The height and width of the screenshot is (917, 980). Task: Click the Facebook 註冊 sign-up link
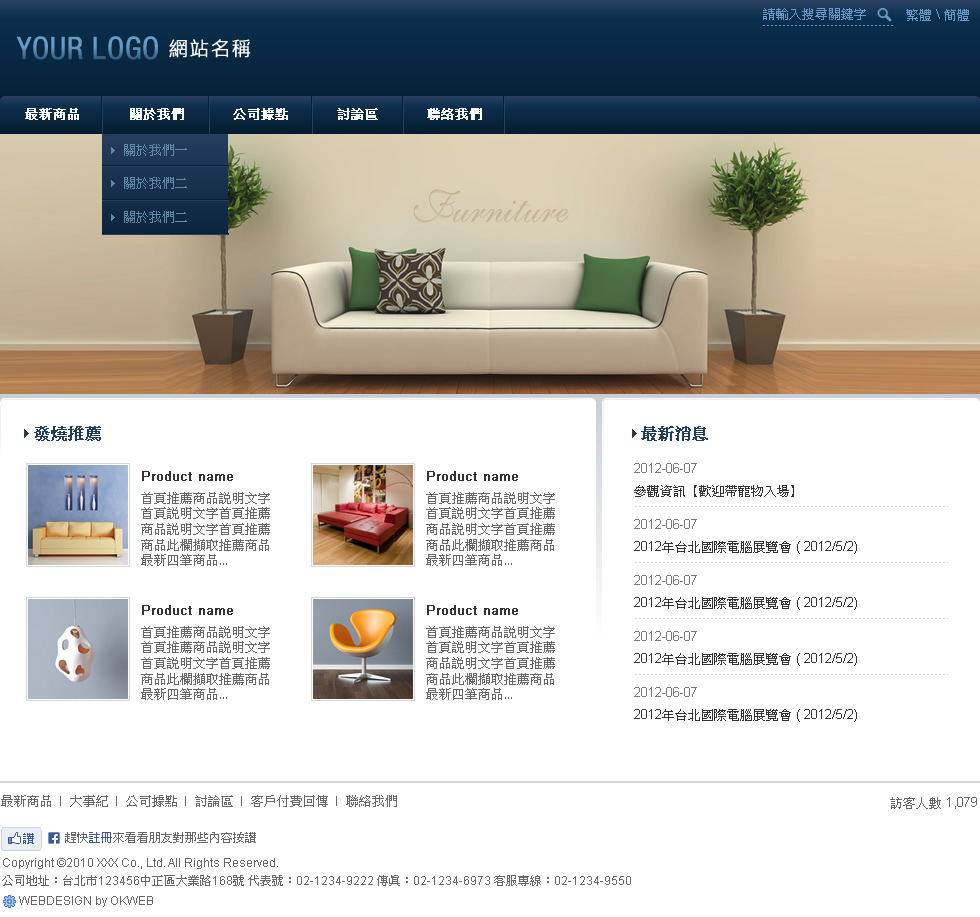click(100, 838)
